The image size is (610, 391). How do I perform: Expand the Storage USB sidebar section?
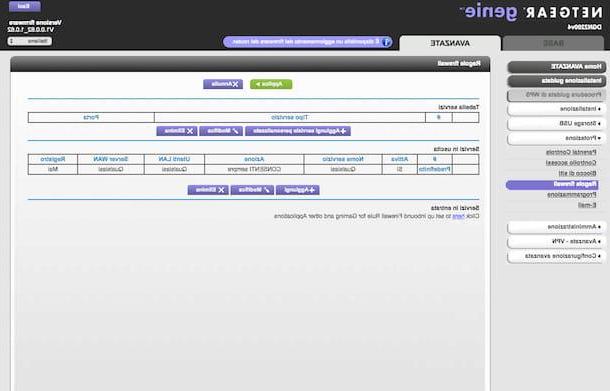[556, 123]
